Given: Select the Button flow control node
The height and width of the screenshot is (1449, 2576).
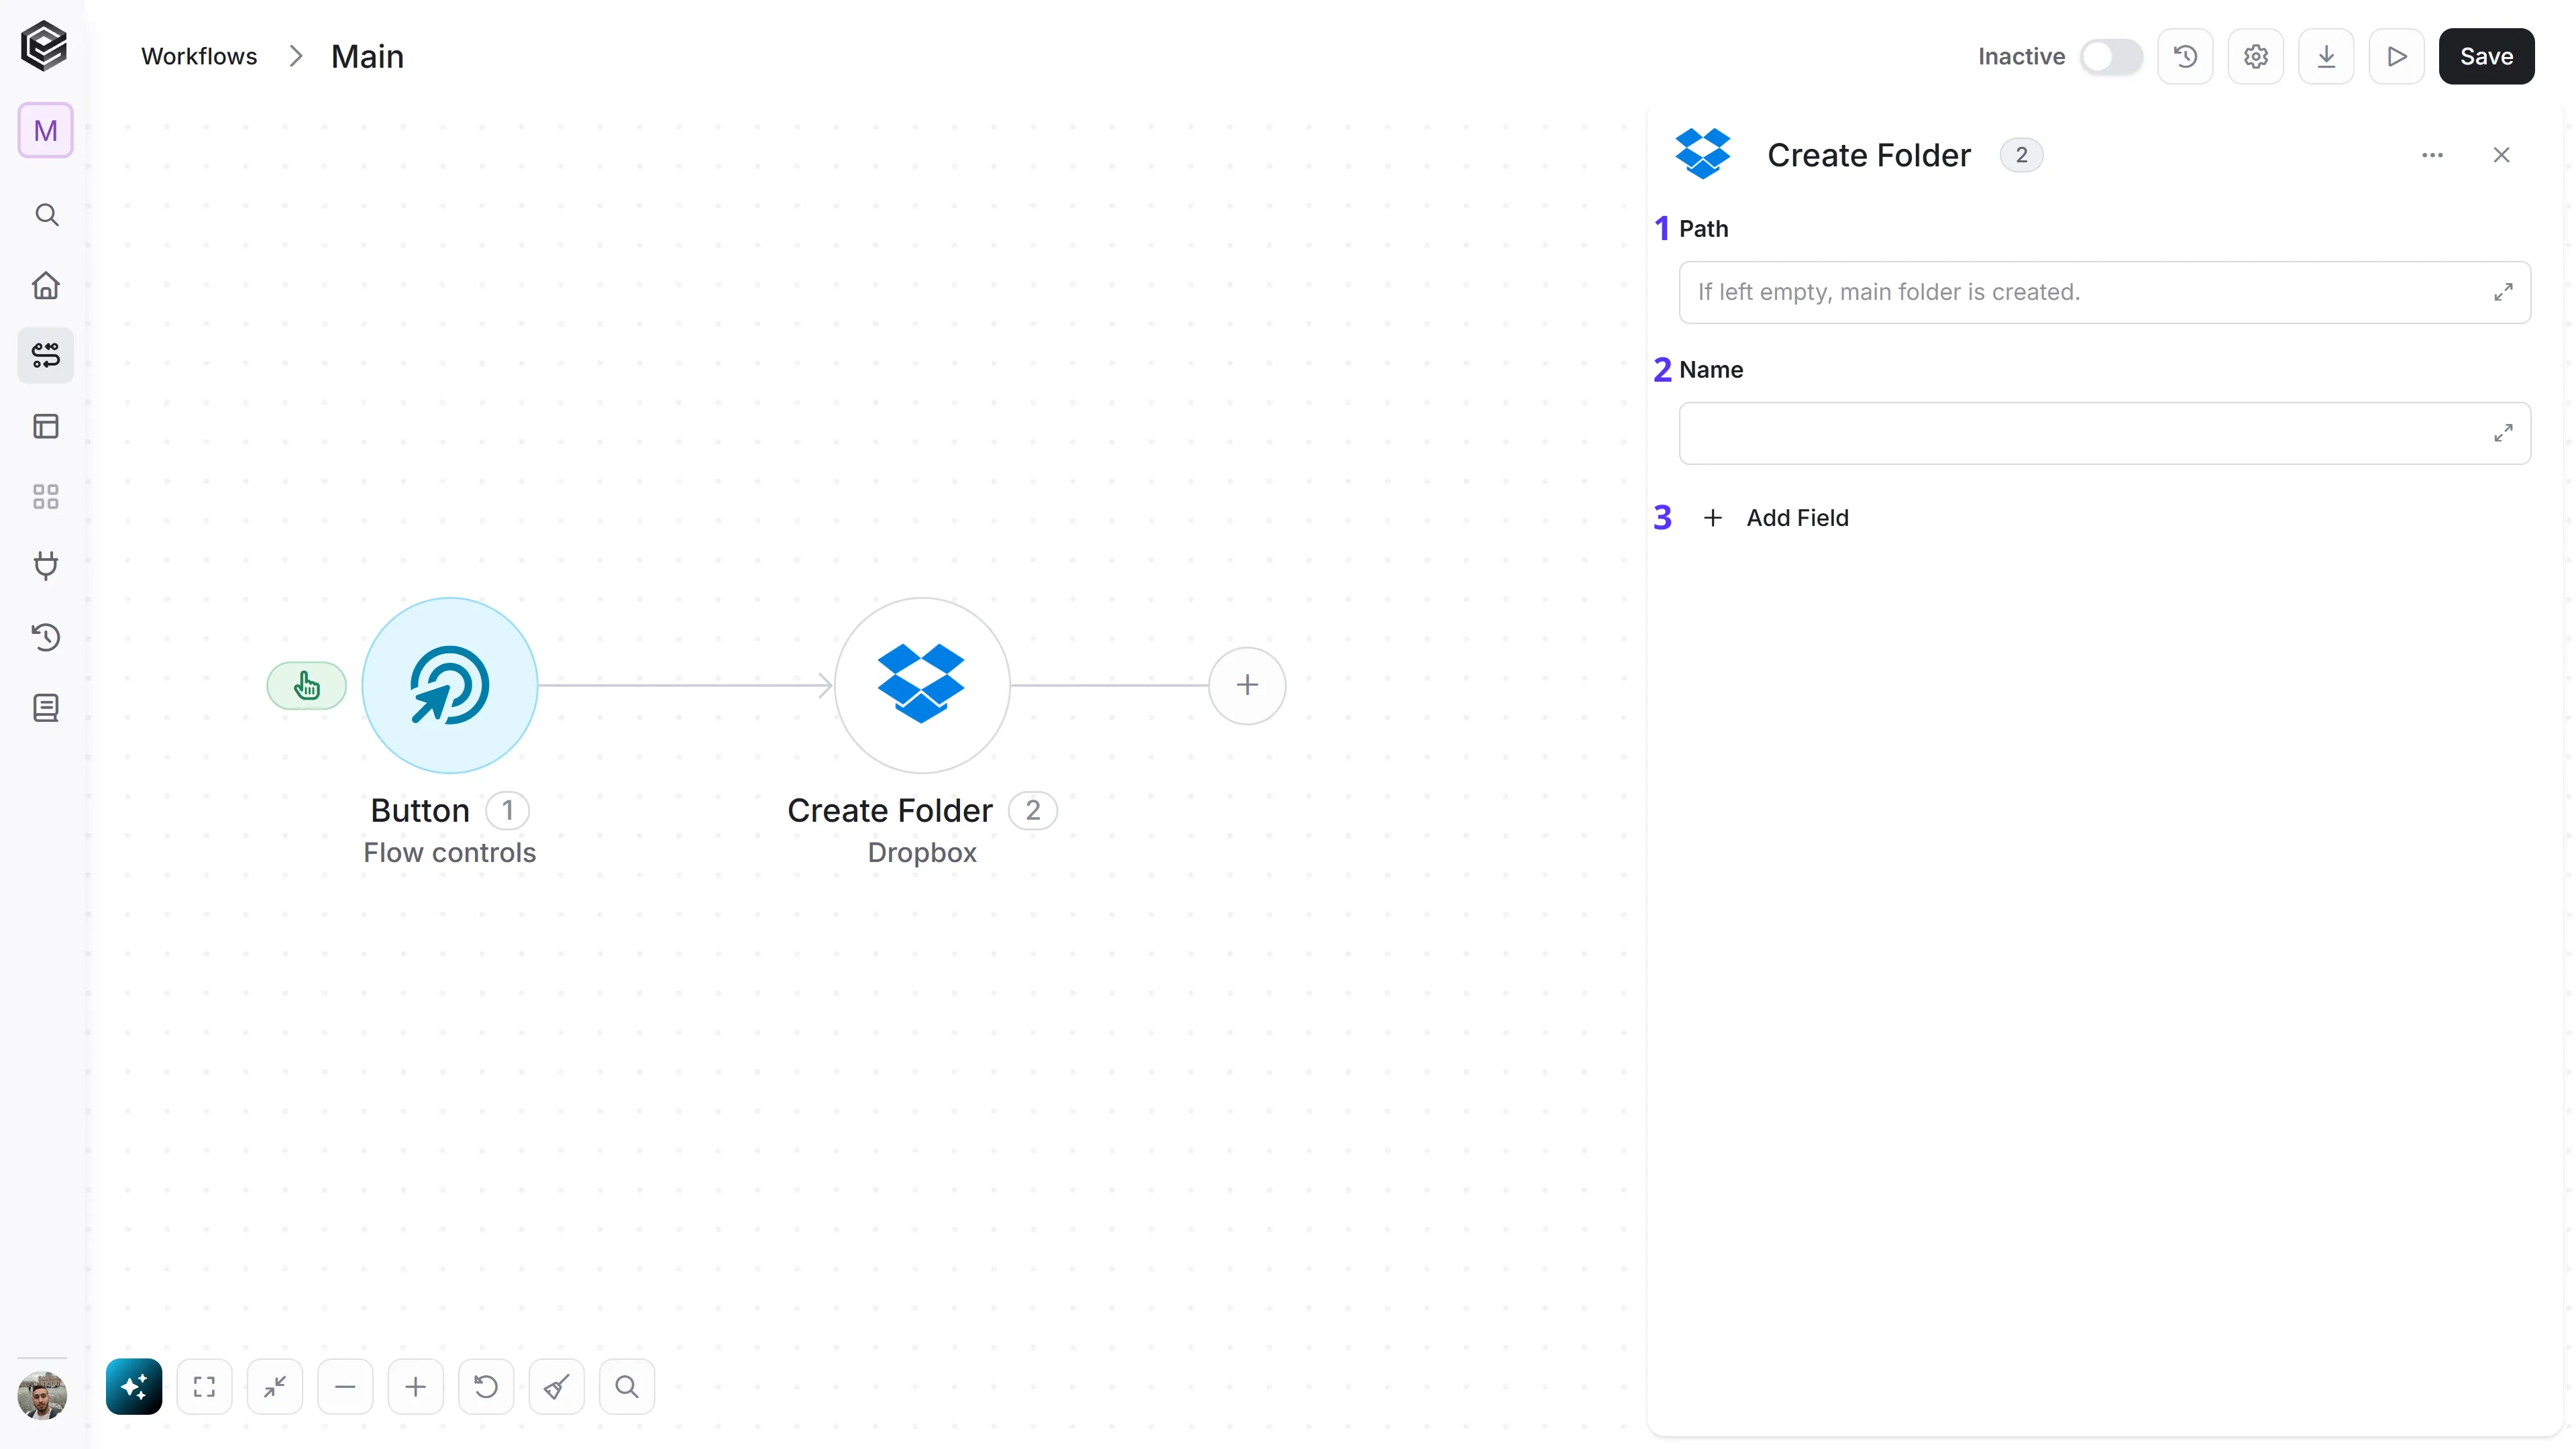Looking at the screenshot, I should point(450,685).
